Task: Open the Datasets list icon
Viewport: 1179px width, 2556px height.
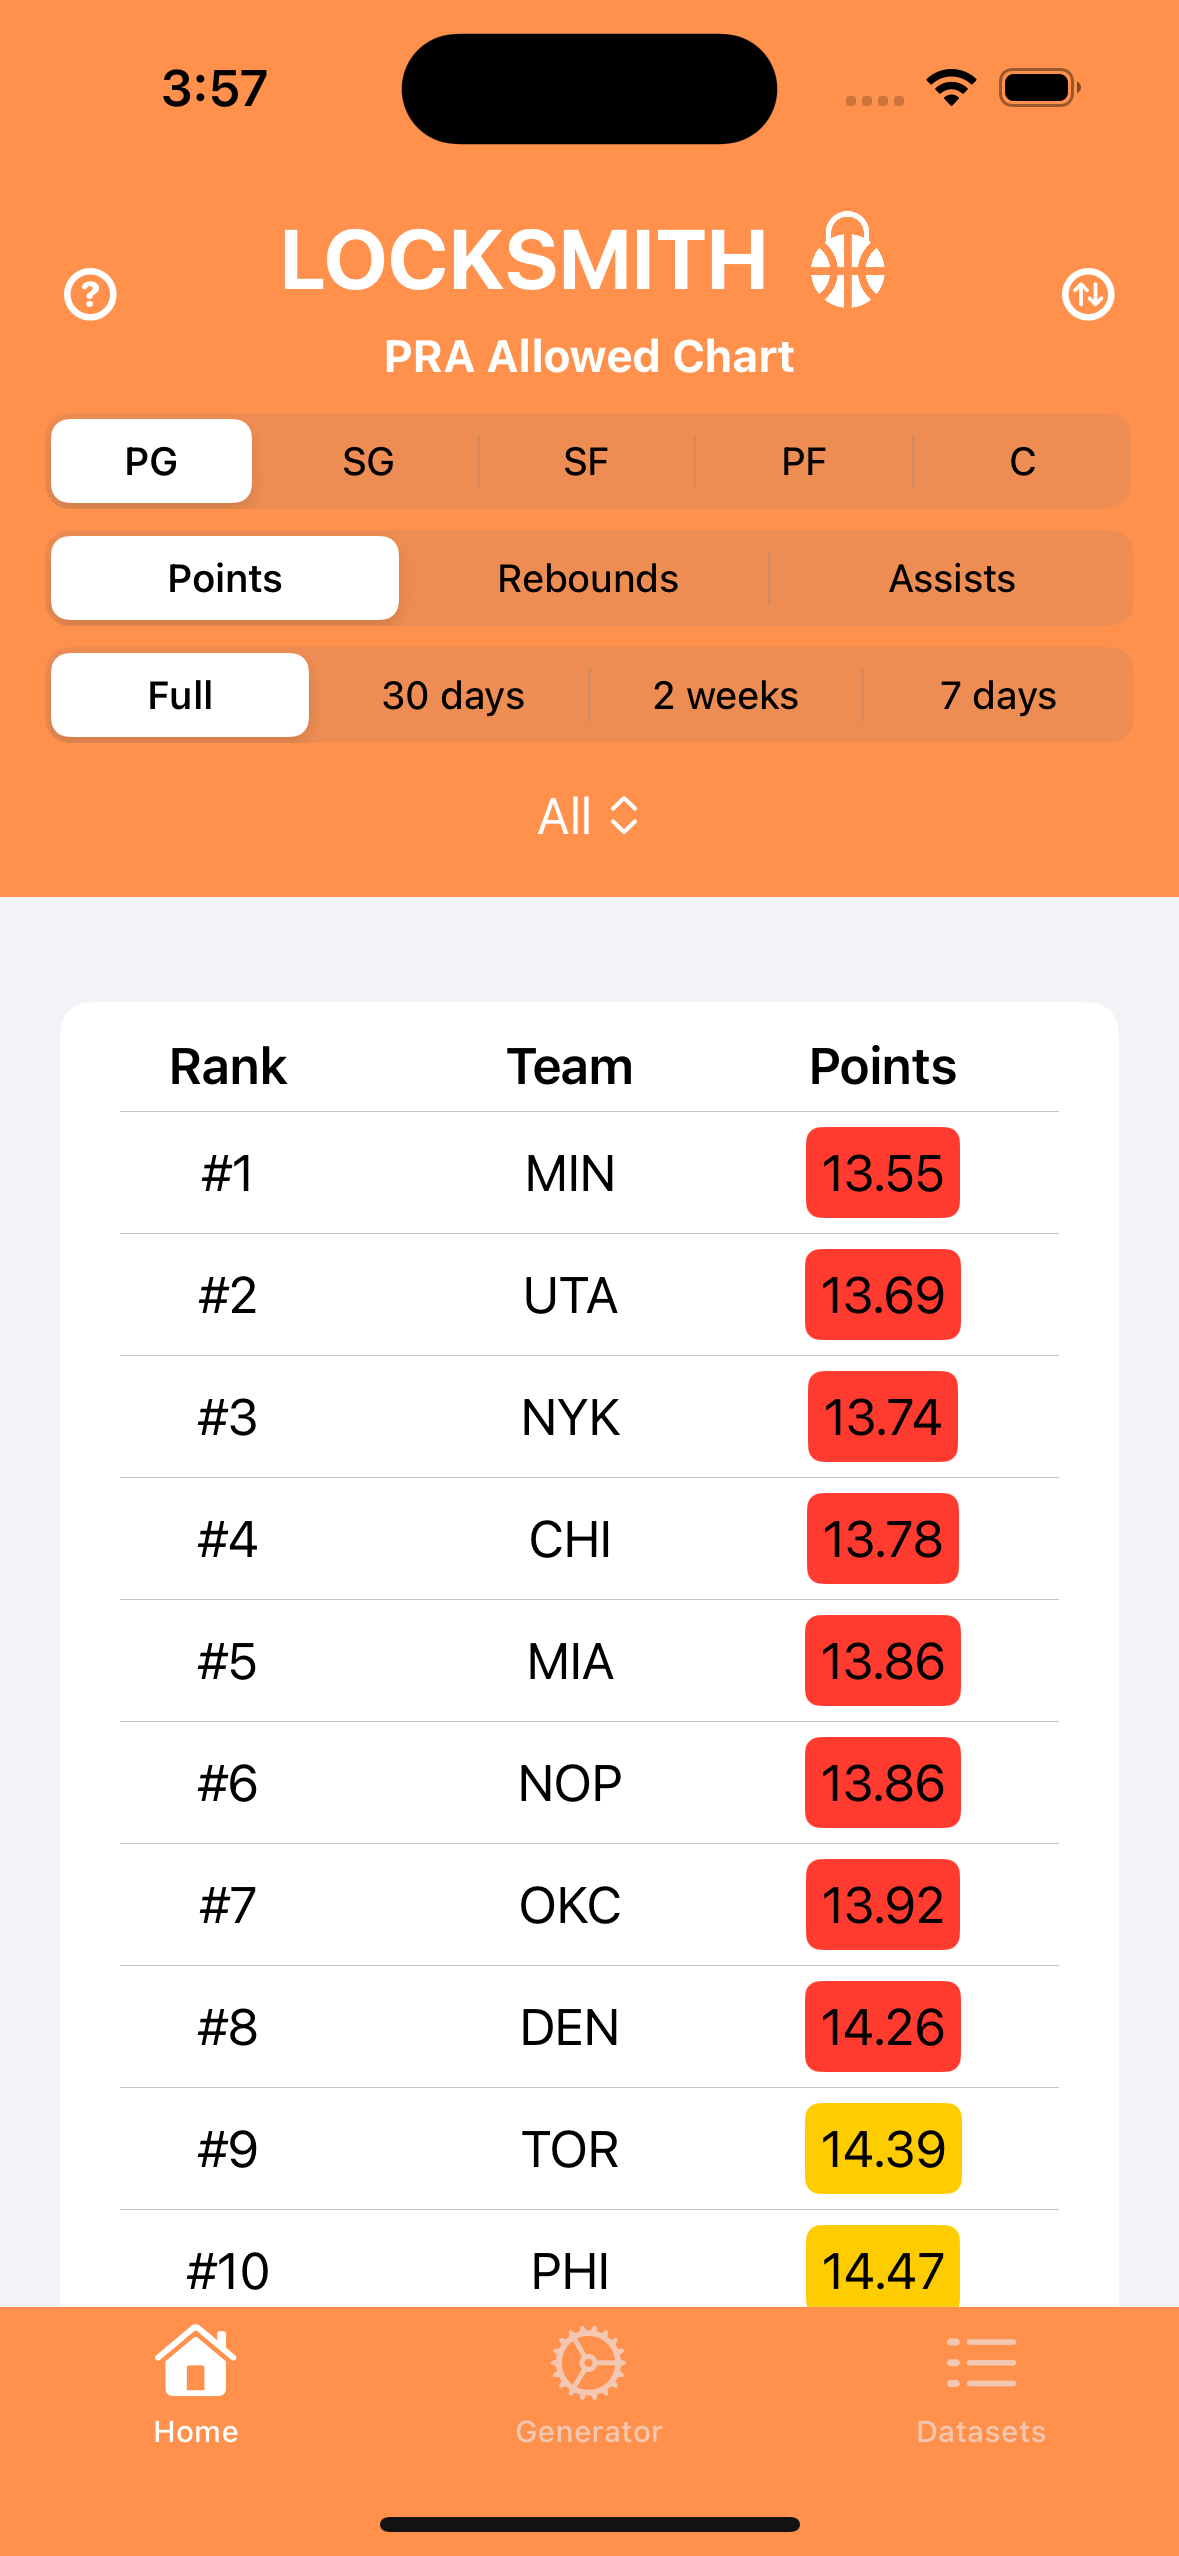Action: coord(981,2362)
